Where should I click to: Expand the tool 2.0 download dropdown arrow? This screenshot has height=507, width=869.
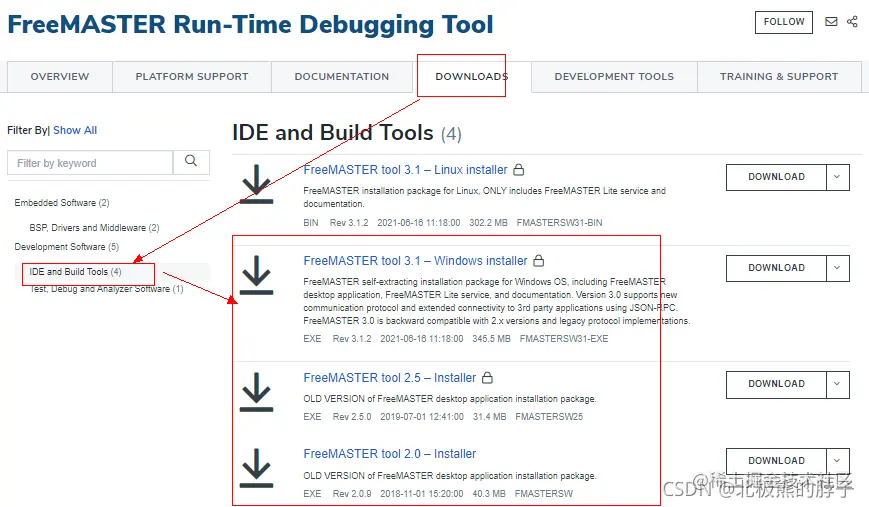click(837, 460)
